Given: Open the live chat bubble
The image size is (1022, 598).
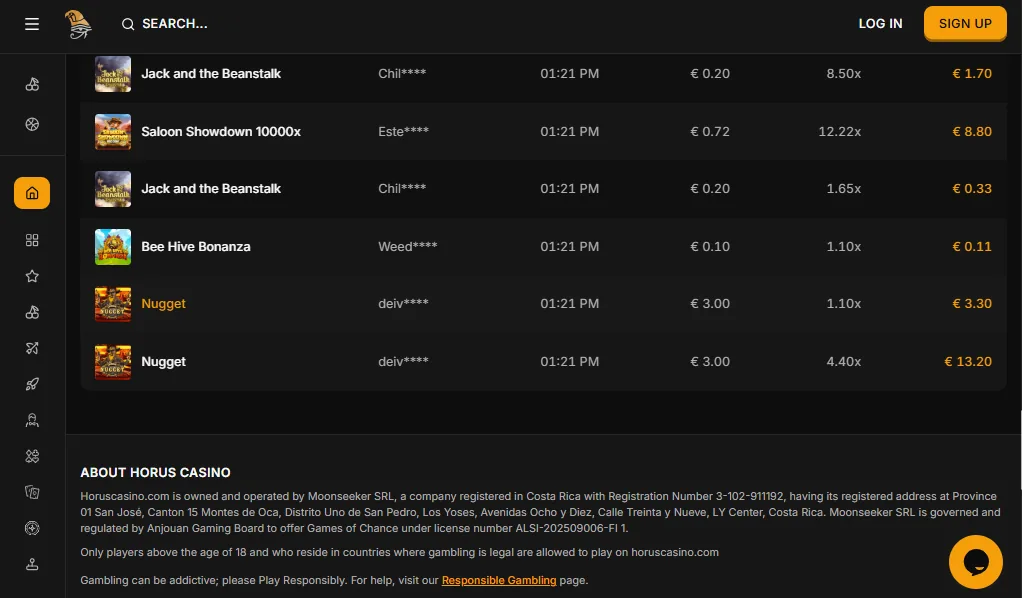Looking at the screenshot, I should (x=976, y=561).
